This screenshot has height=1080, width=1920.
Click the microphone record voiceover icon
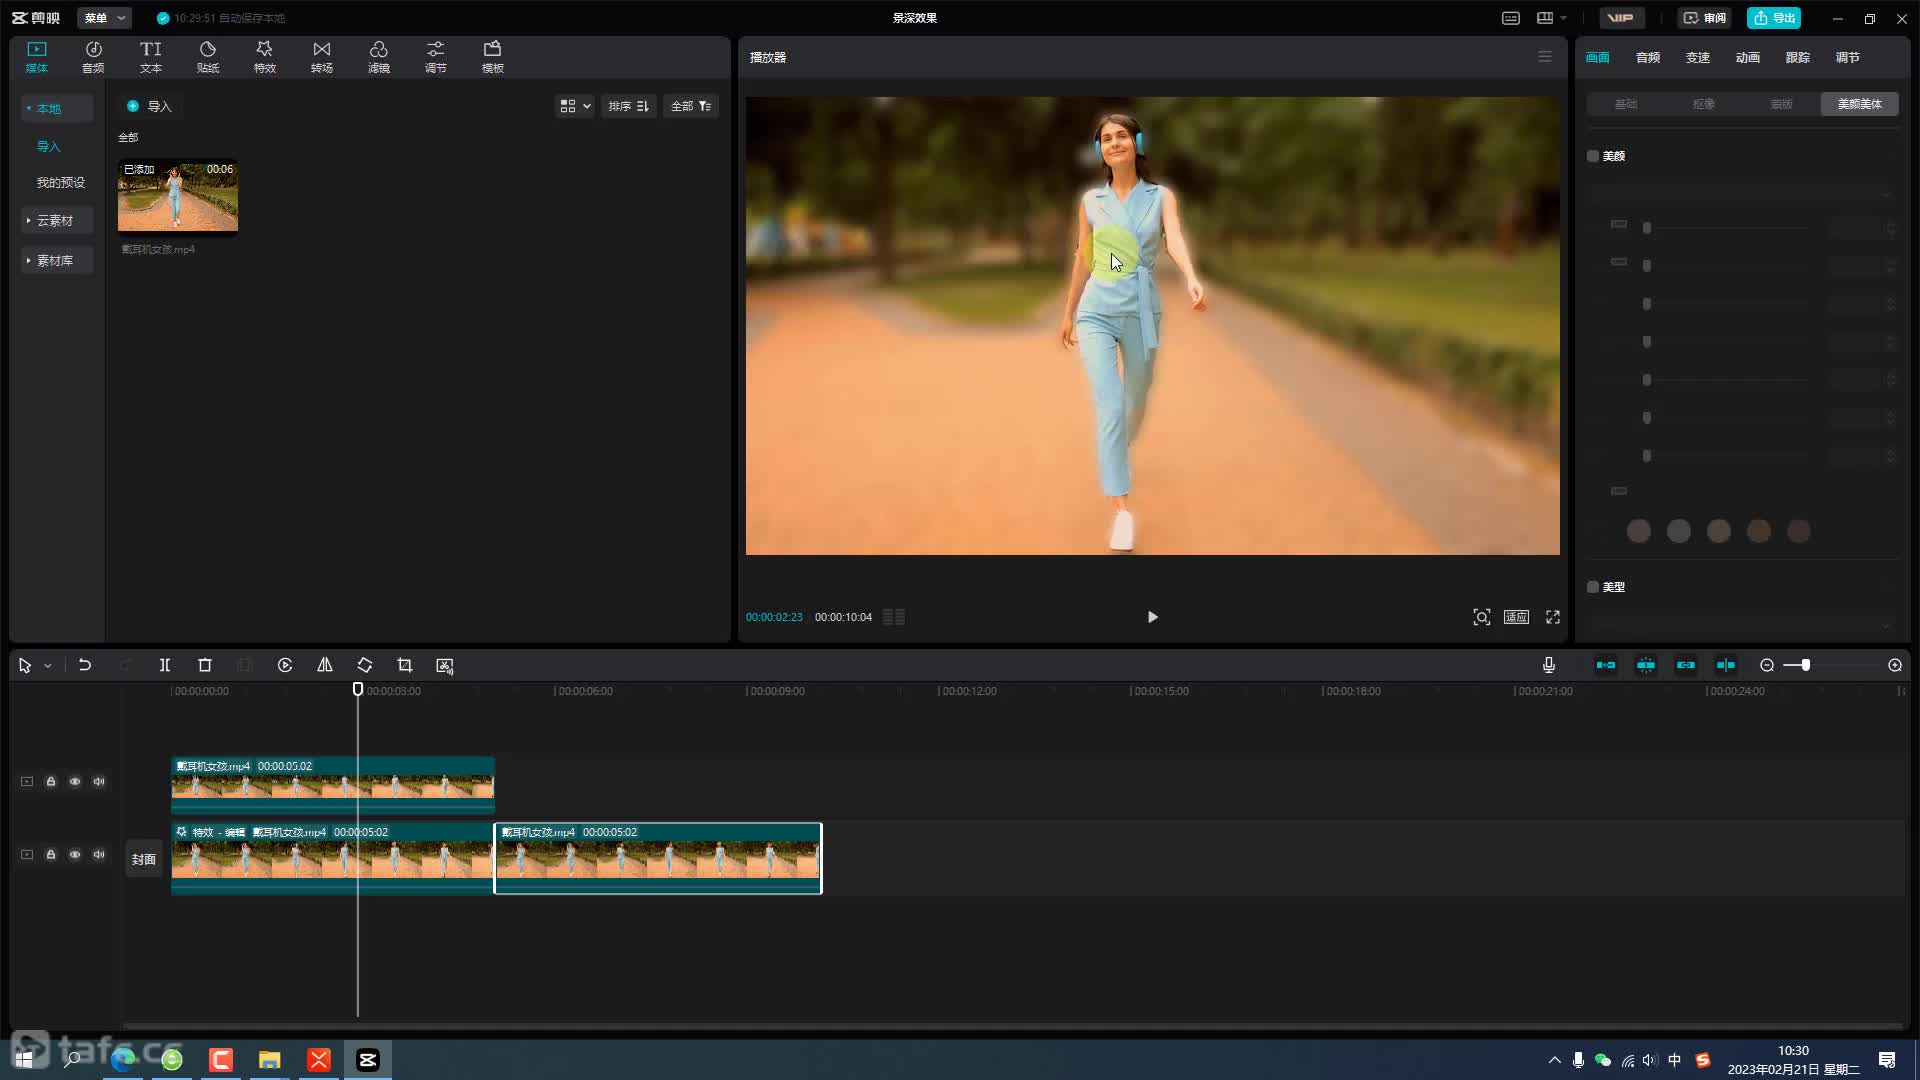click(1549, 665)
